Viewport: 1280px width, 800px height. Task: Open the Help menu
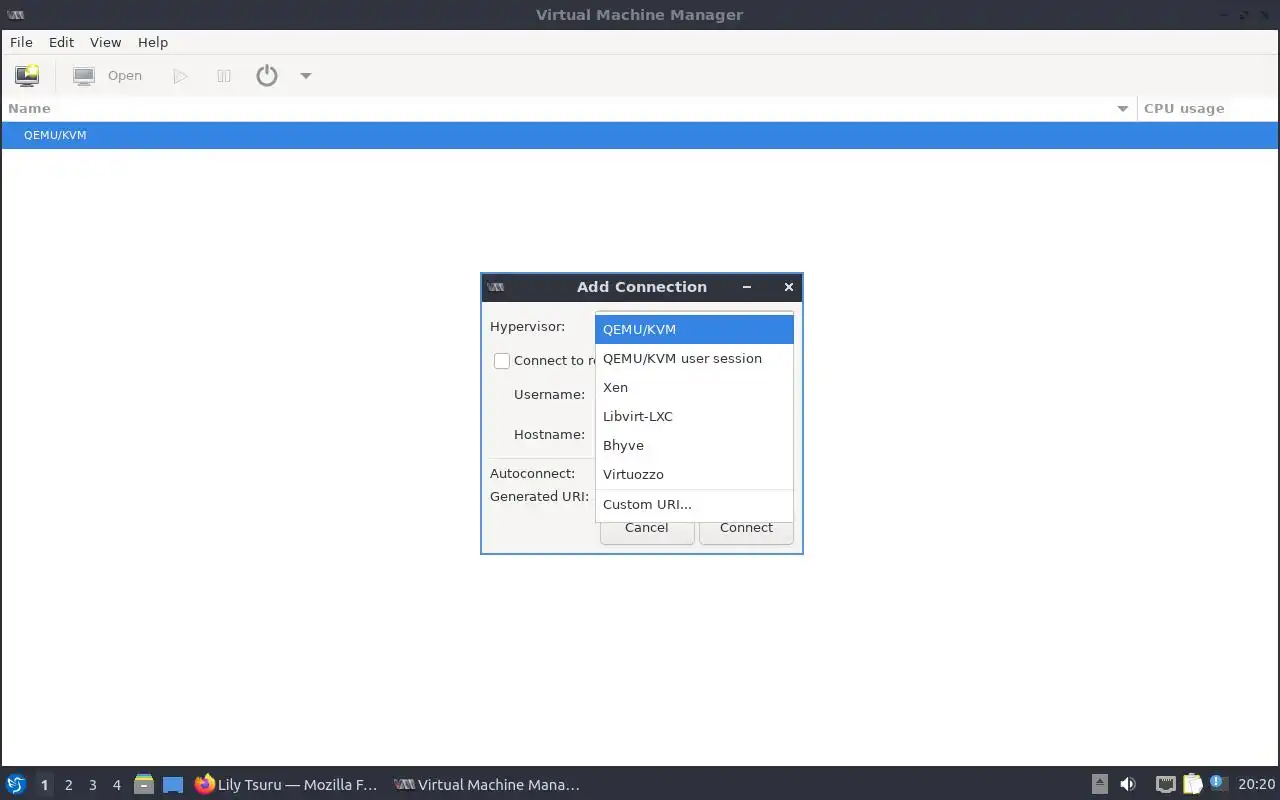tap(153, 42)
